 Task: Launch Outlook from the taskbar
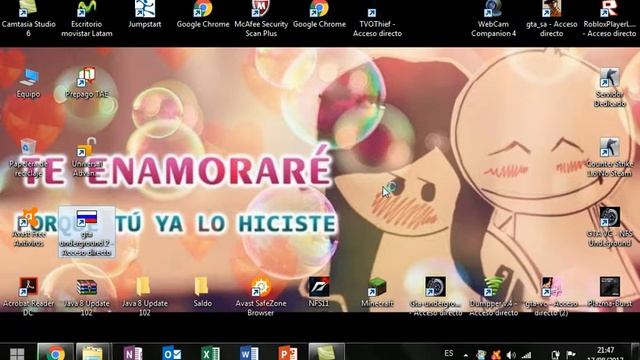tap(171, 353)
